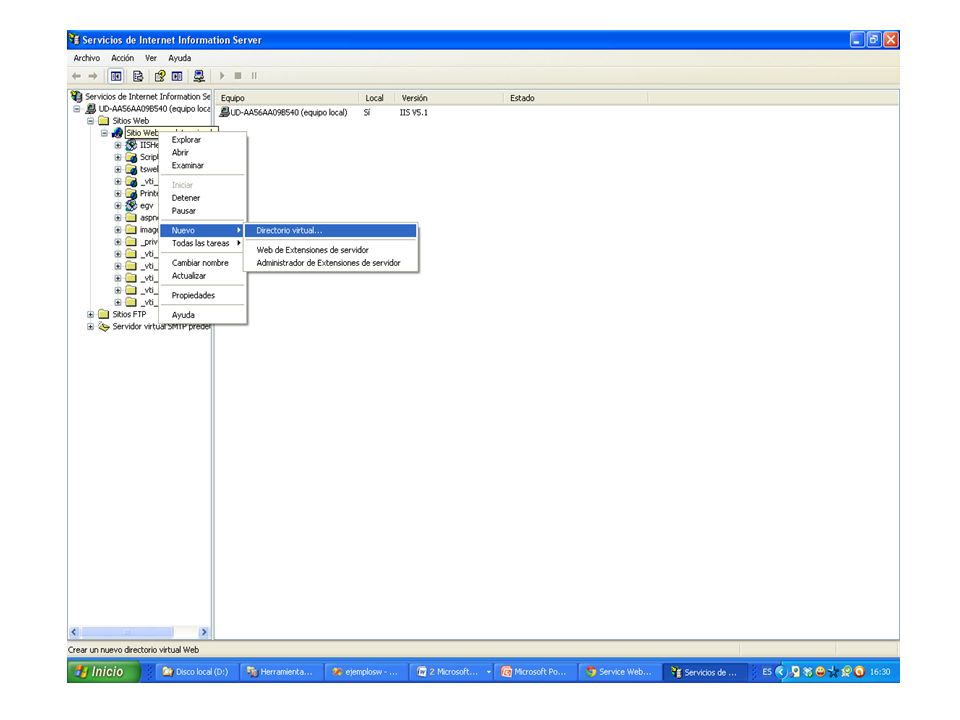Expand the egv tree node

point(118,206)
